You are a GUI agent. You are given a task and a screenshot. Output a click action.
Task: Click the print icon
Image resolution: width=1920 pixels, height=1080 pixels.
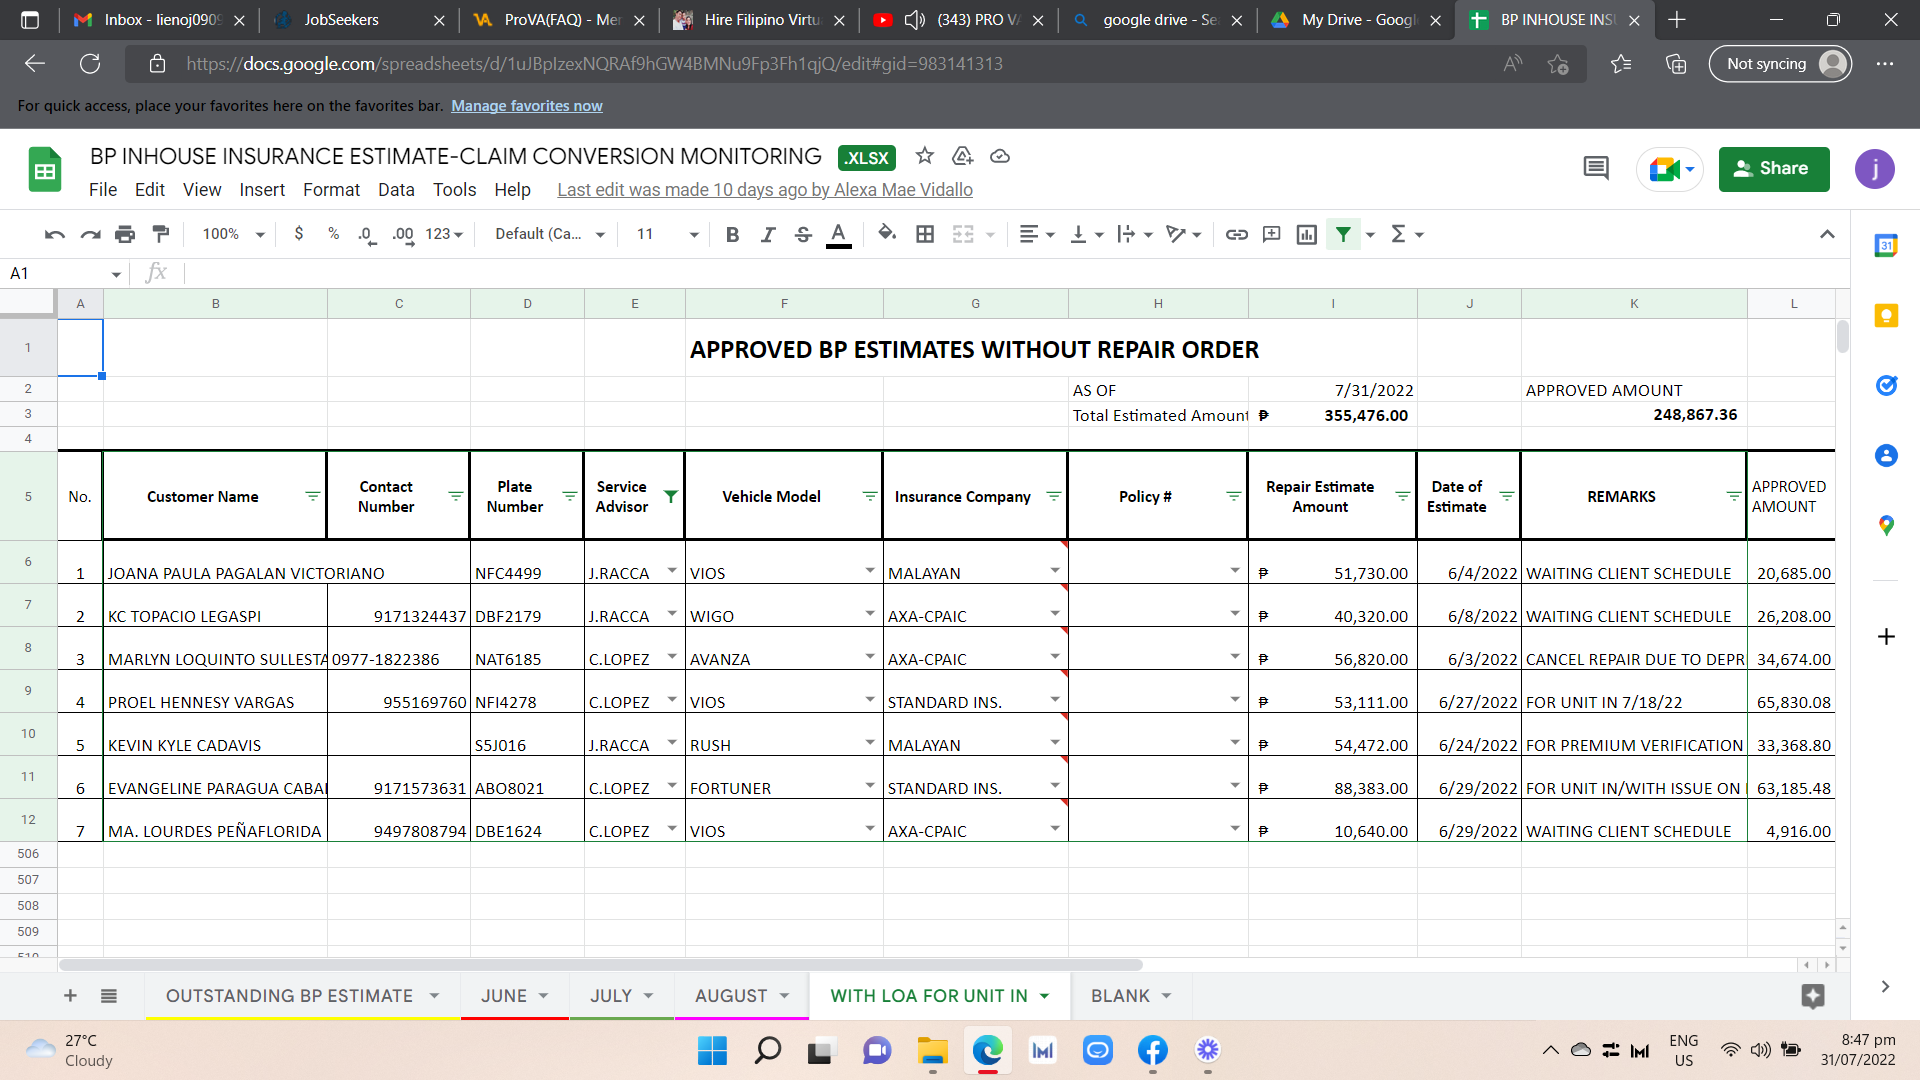(125, 234)
